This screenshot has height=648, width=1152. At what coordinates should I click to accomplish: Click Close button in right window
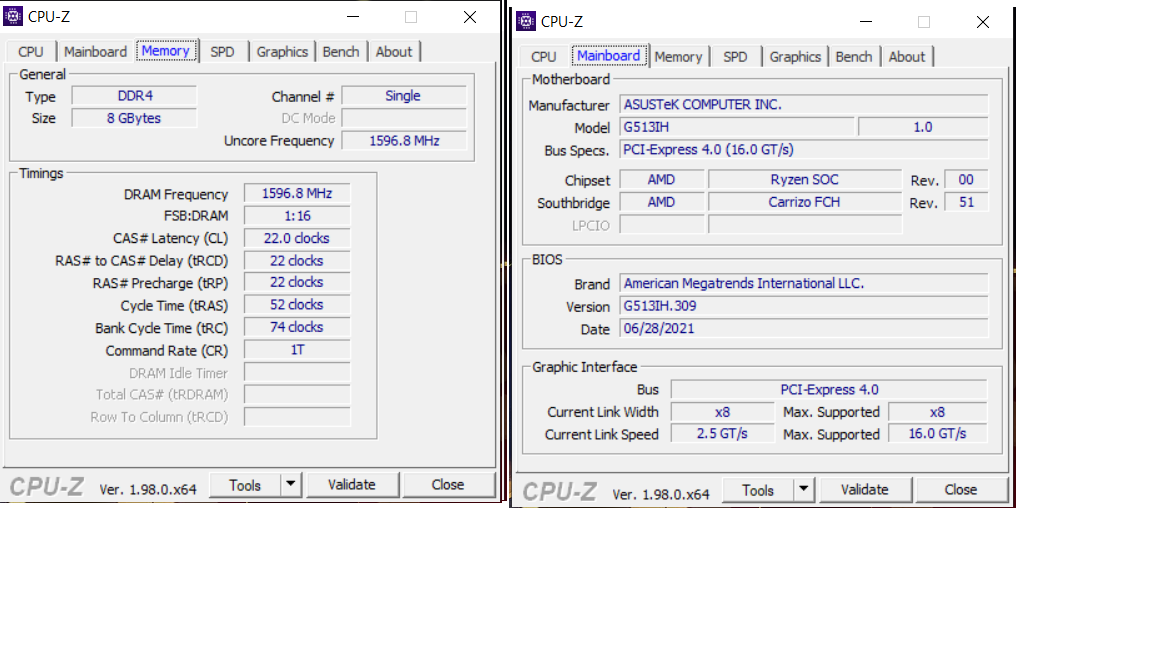tap(961, 490)
